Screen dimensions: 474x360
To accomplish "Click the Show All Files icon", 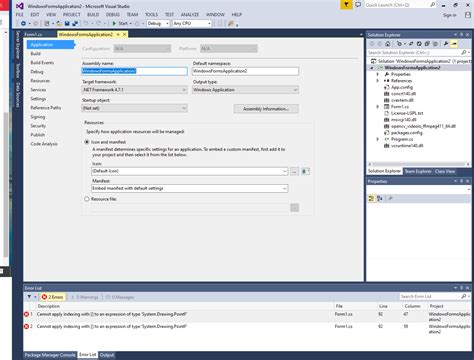I will [435, 44].
